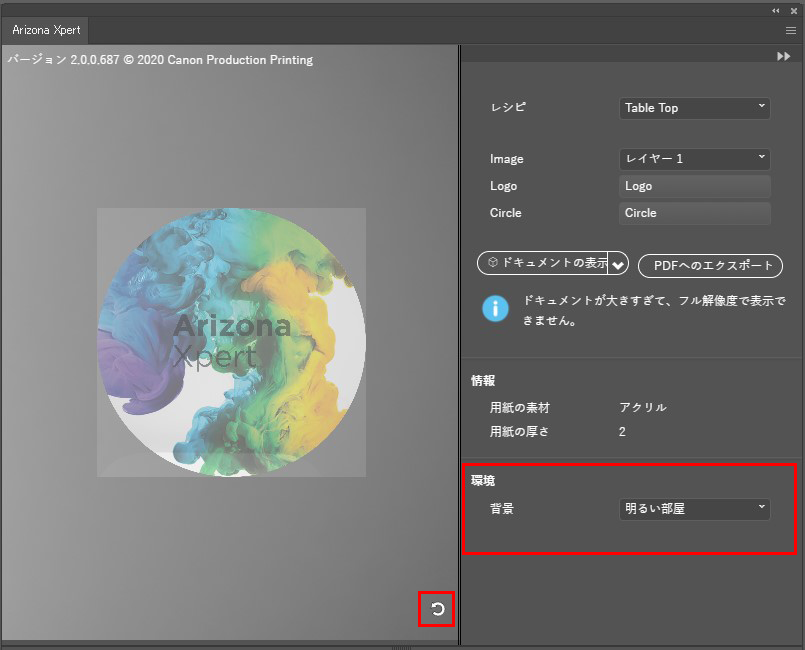
Task: Open the 背景 明るい部屋 dropdown
Action: (695, 509)
